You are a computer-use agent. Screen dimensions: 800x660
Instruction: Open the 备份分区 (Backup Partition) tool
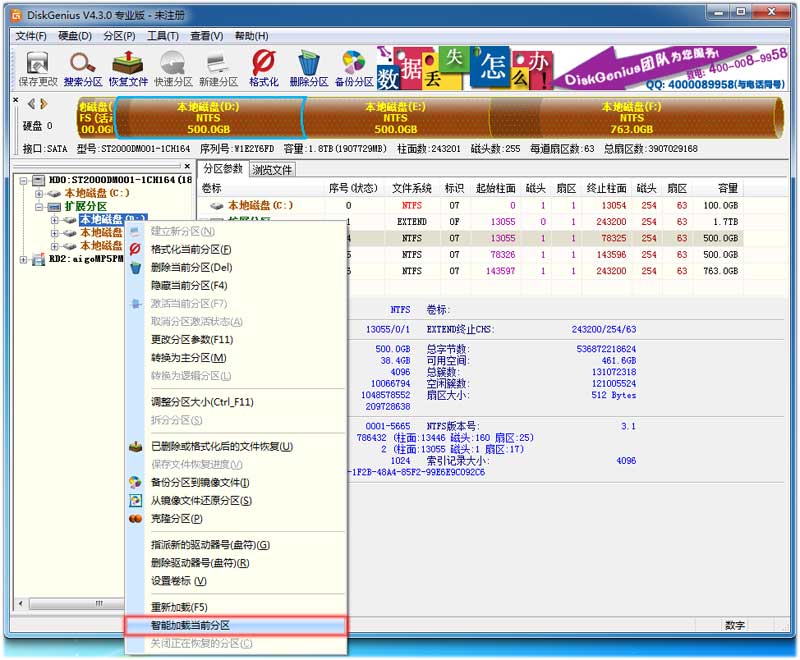coord(353,67)
